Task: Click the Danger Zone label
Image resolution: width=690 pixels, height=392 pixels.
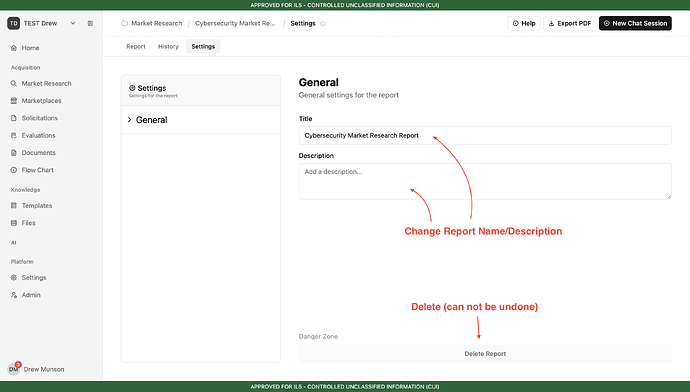Action: 318,337
